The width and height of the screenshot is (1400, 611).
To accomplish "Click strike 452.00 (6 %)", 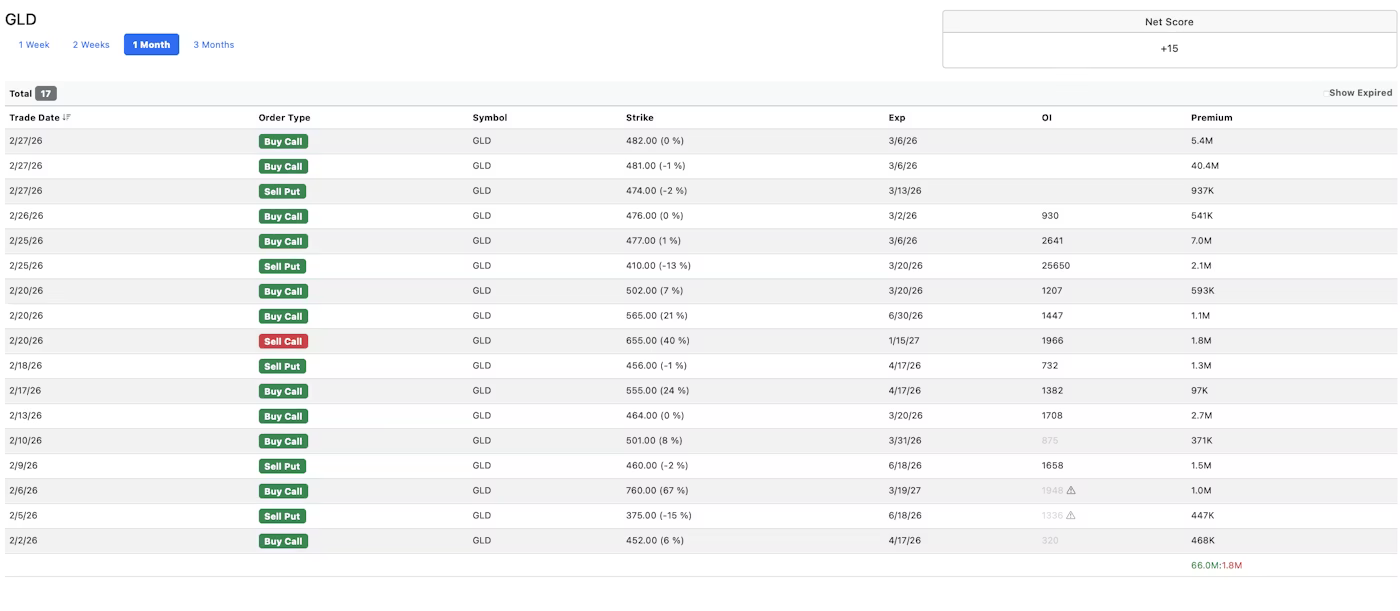I will (654, 541).
